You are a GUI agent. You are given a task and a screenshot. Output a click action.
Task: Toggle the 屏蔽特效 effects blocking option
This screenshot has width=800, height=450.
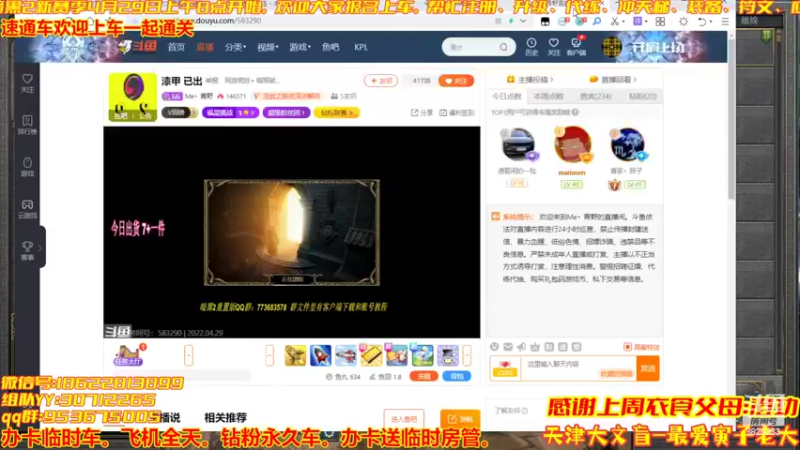coord(641,347)
